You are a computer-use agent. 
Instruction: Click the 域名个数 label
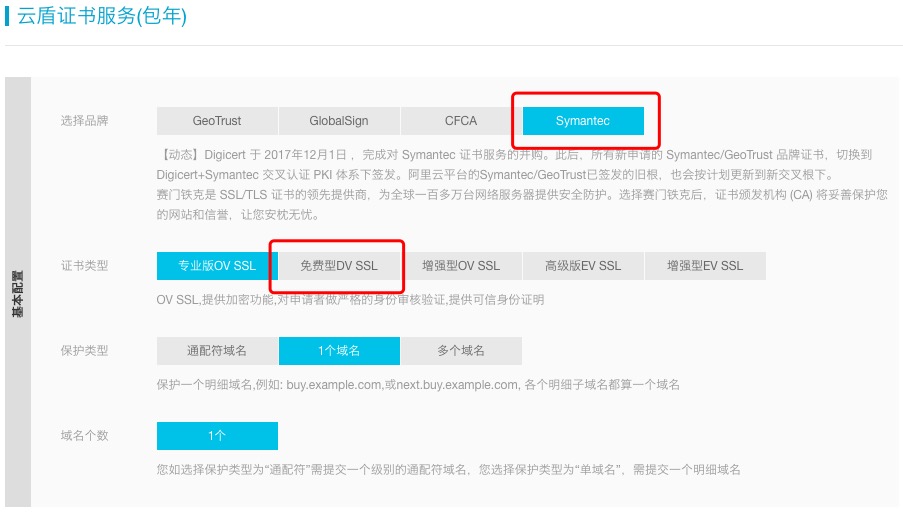pos(85,436)
